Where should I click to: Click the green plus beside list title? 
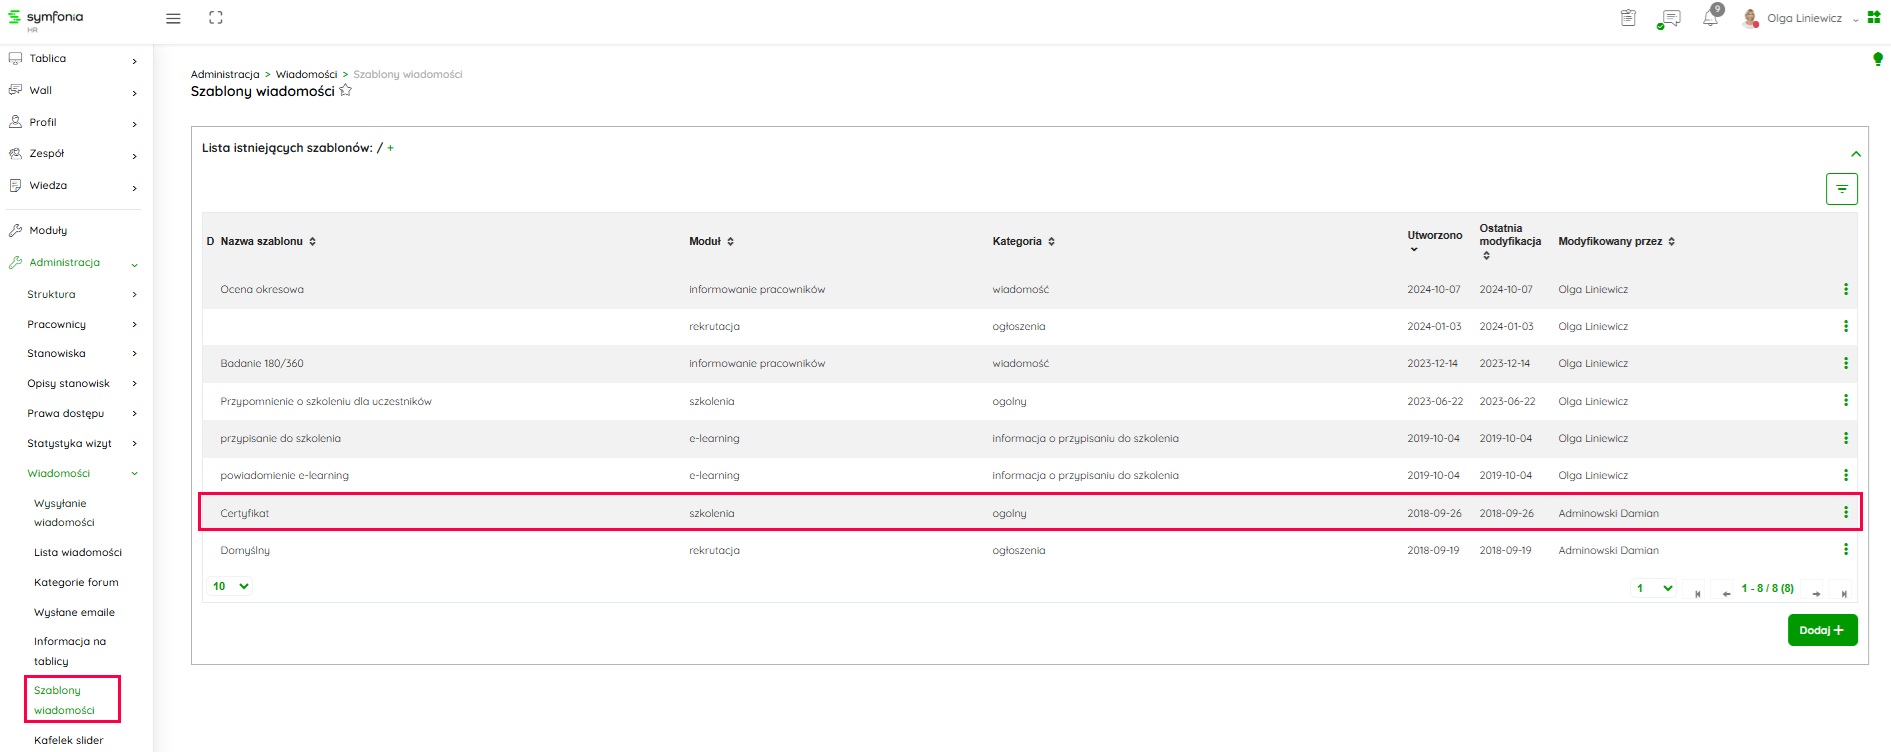coord(391,148)
